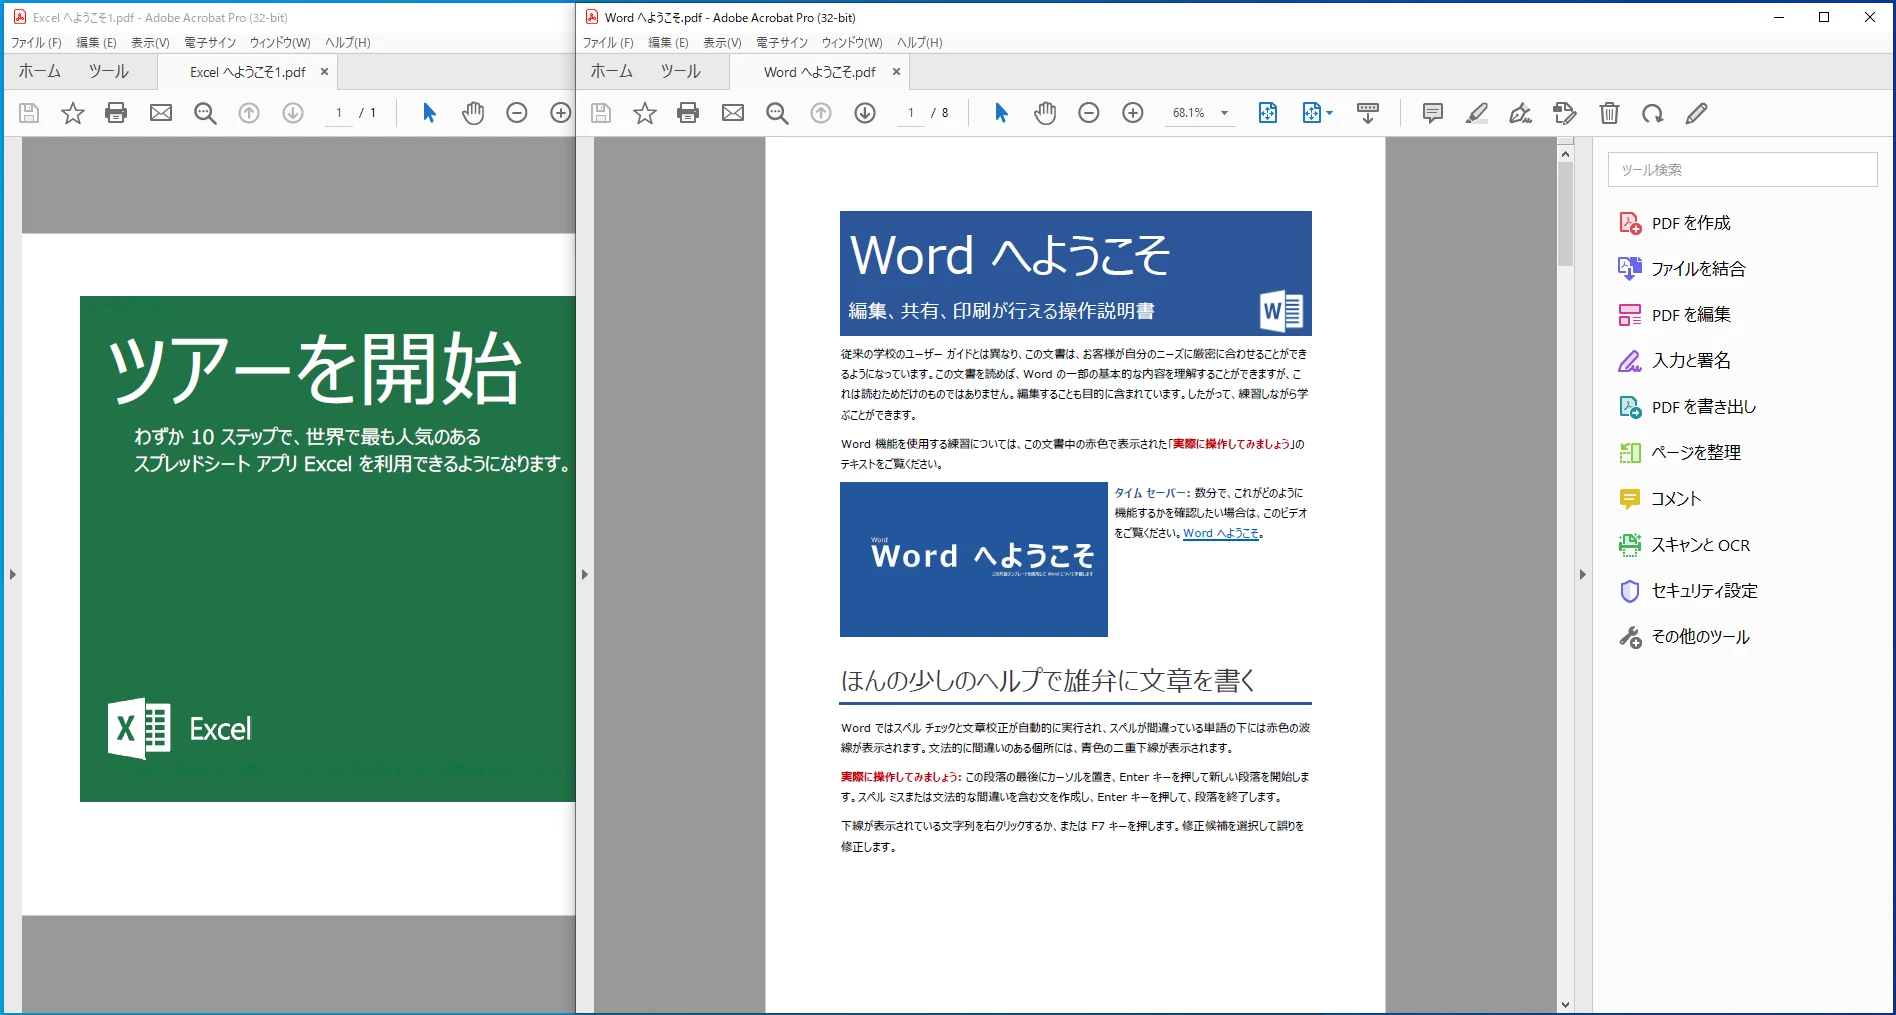This screenshot has height=1015, width=1896.
Task: Open the 表示(V) menu in Word window
Action: pyautogui.click(x=722, y=42)
